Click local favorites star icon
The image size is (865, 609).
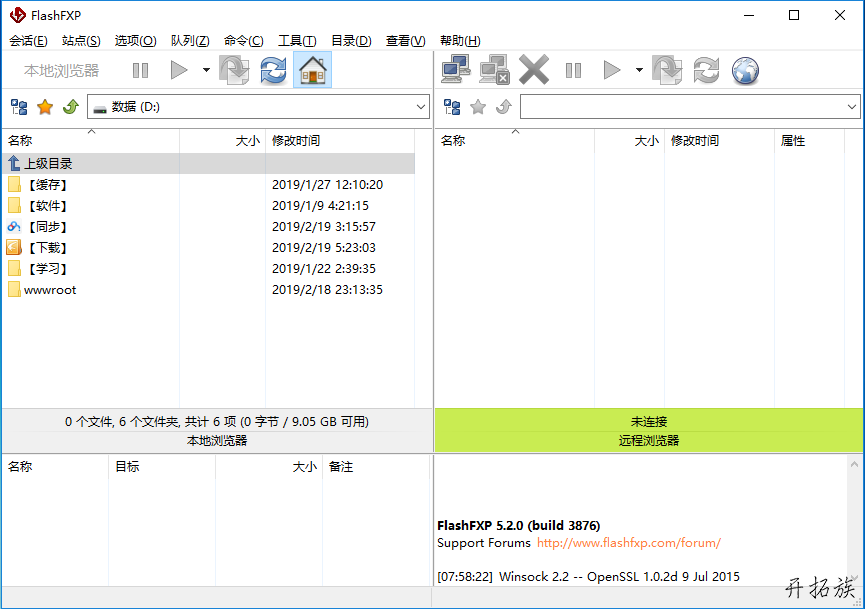coord(45,106)
